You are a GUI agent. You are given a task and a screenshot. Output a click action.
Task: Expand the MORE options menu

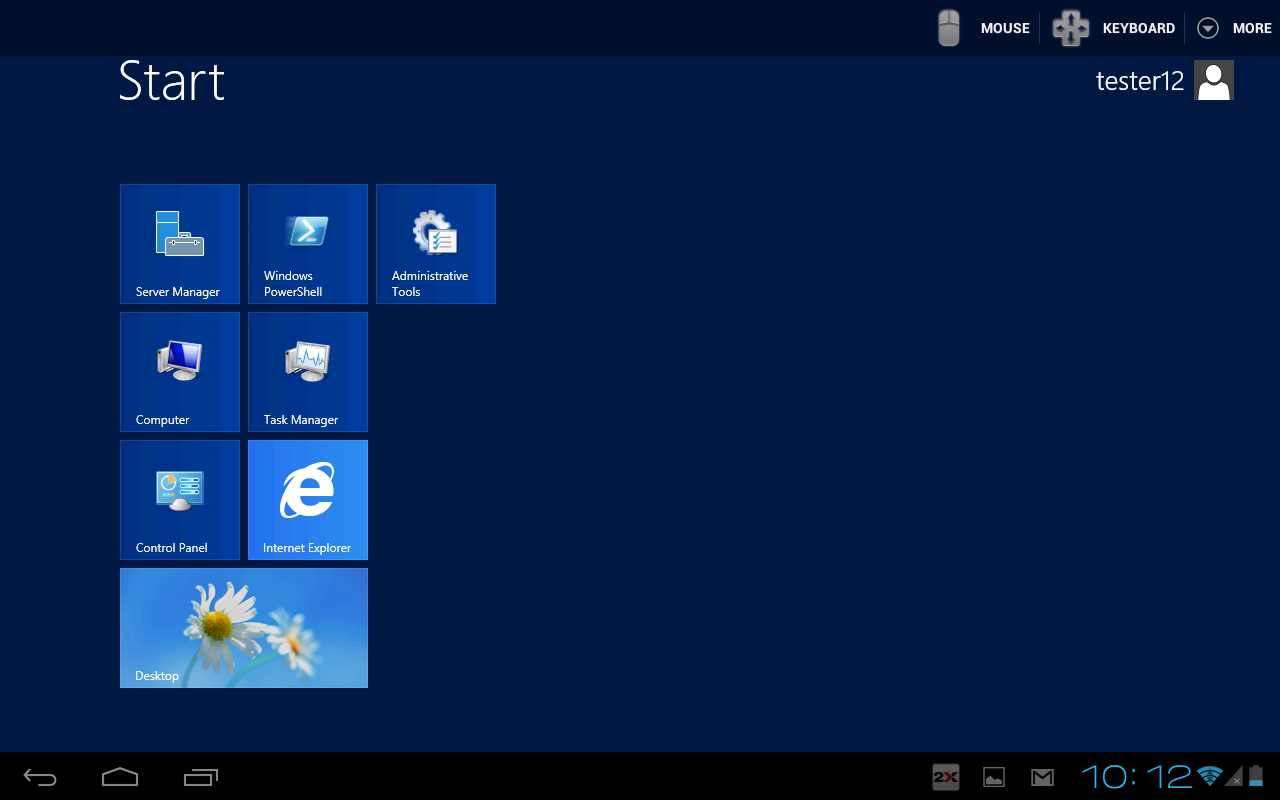(x=1234, y=27)
